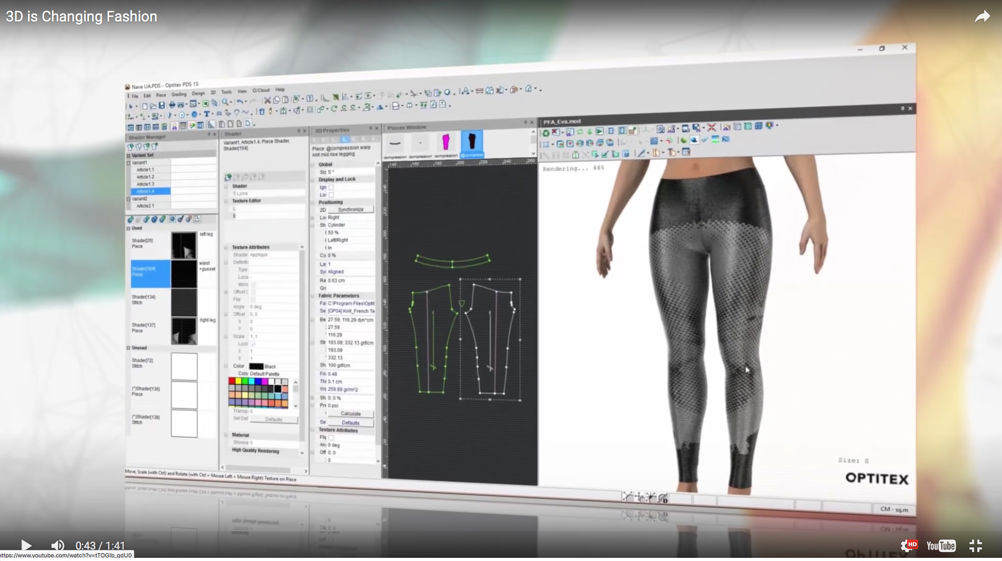The image size is (1002, 561).
Task: Collapse the Global section in 3D Properties
Action: point(314,165)
